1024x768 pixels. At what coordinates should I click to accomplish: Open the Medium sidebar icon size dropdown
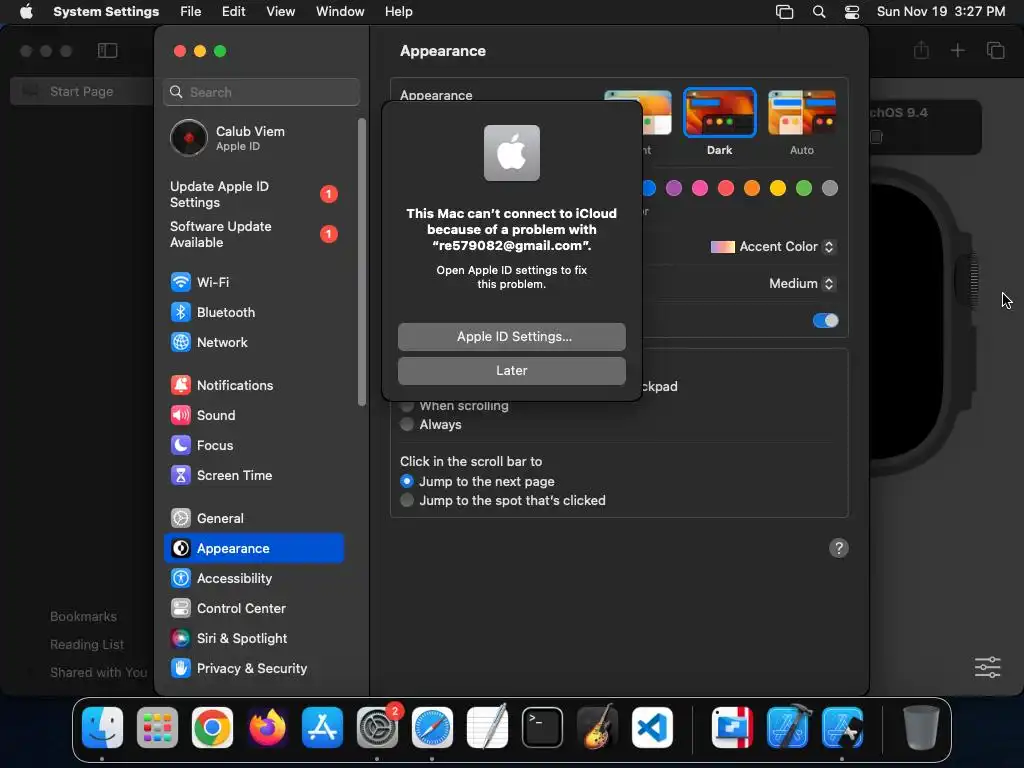tap(801, 283)
